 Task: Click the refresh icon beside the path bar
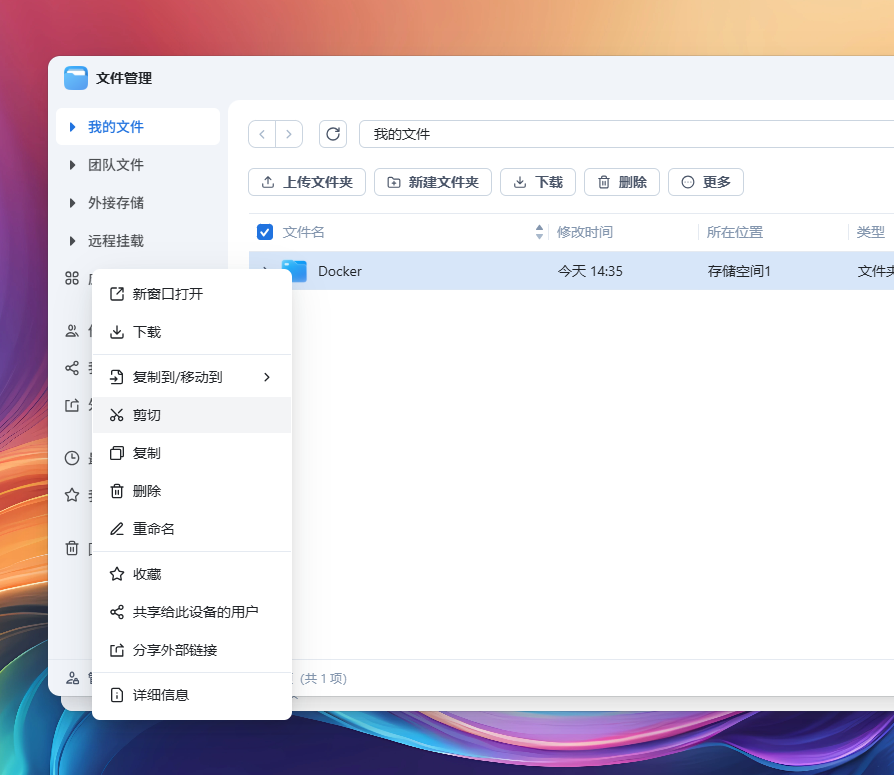click(x=333, y=134)
